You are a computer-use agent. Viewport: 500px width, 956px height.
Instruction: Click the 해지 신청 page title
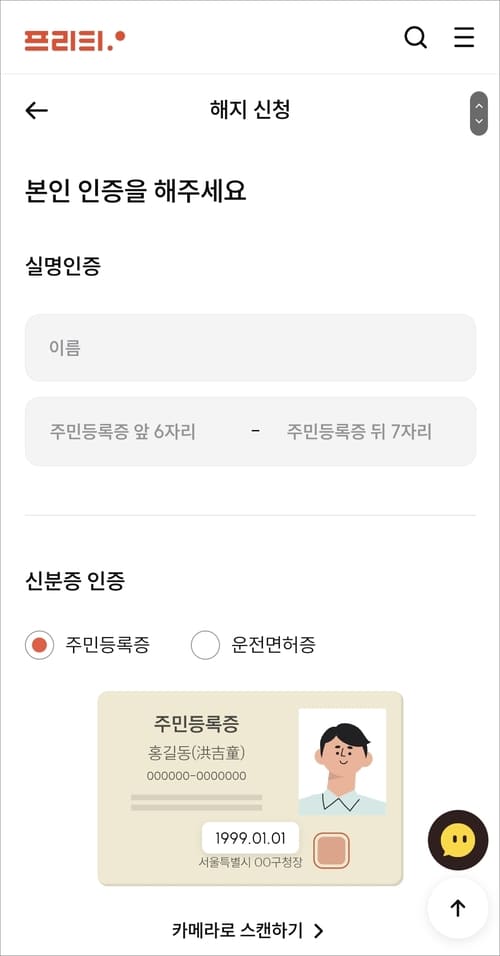point(250,110)
